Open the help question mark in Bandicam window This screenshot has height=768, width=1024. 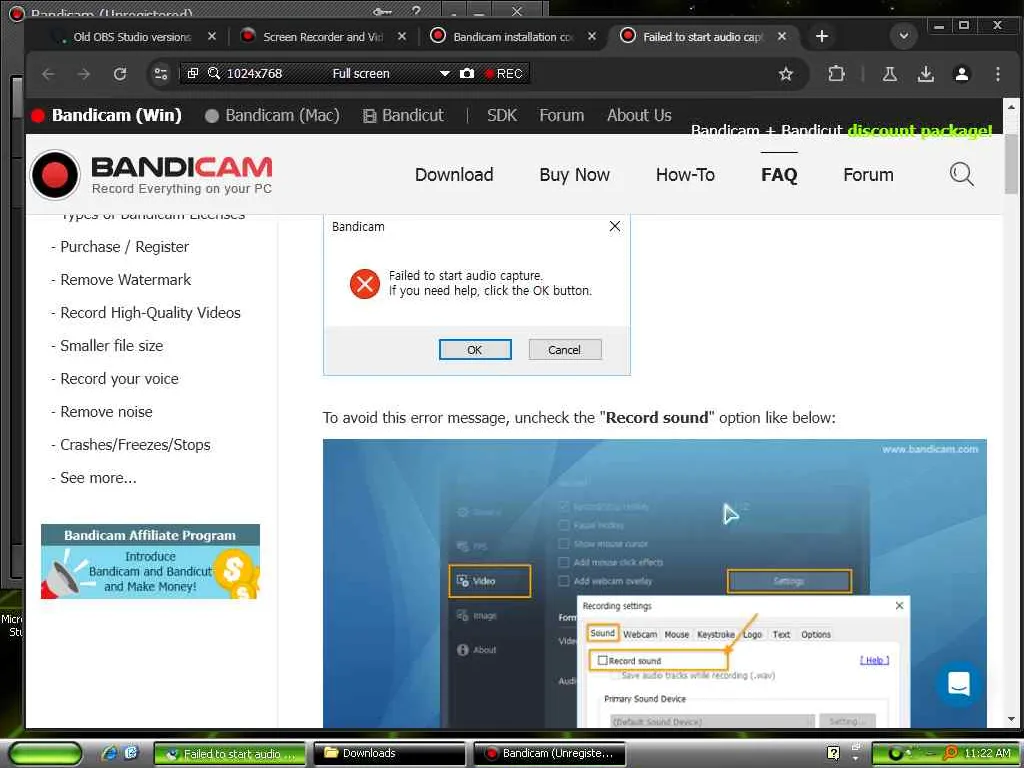pyautogui.click(x=416, y=11)
